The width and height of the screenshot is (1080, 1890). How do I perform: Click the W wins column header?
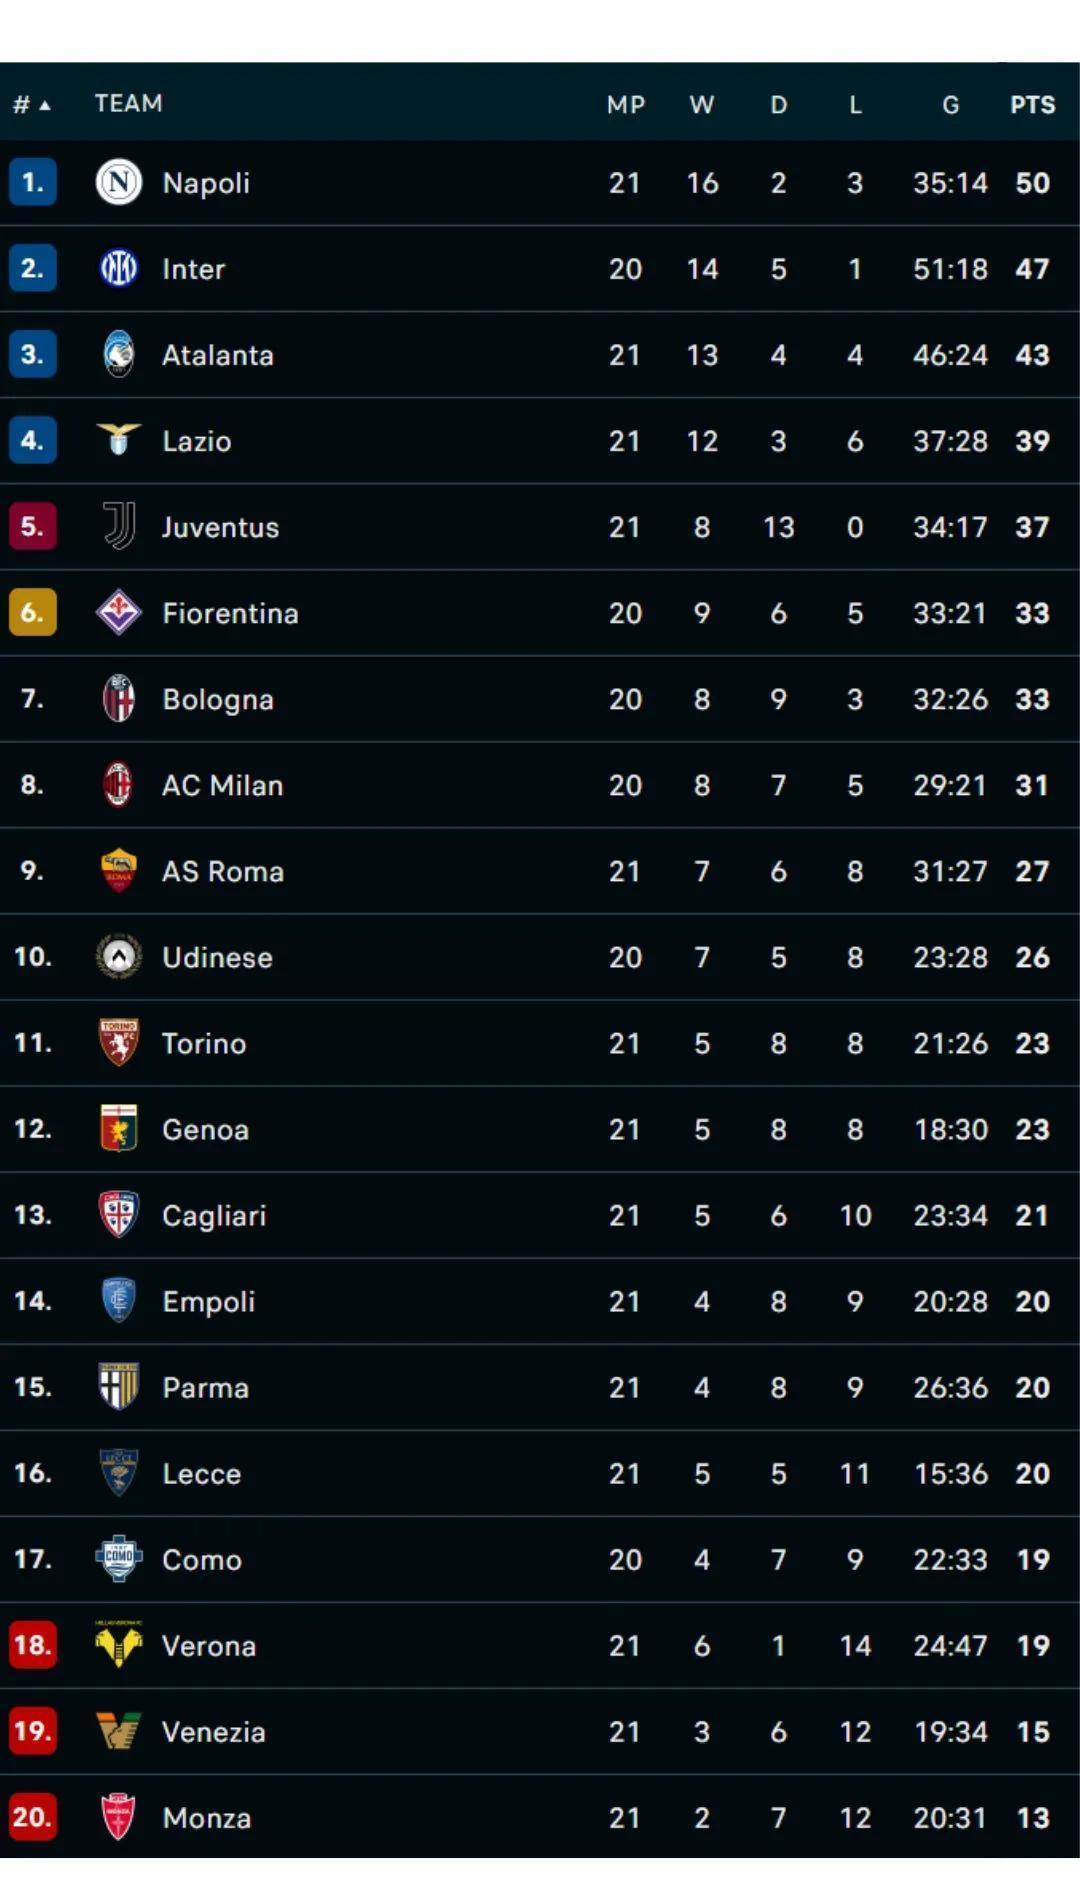click(x=702, y=105)
